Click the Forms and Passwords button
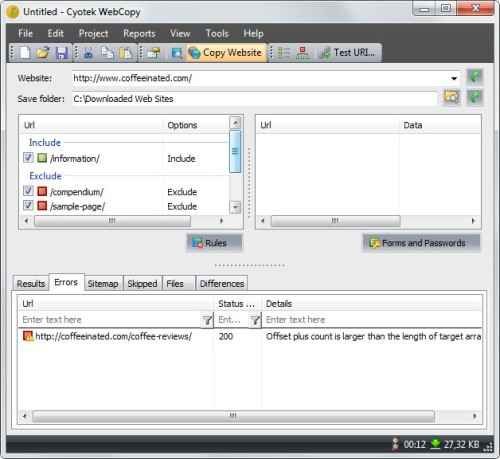The image size is (500, 459). coord(422,243)
